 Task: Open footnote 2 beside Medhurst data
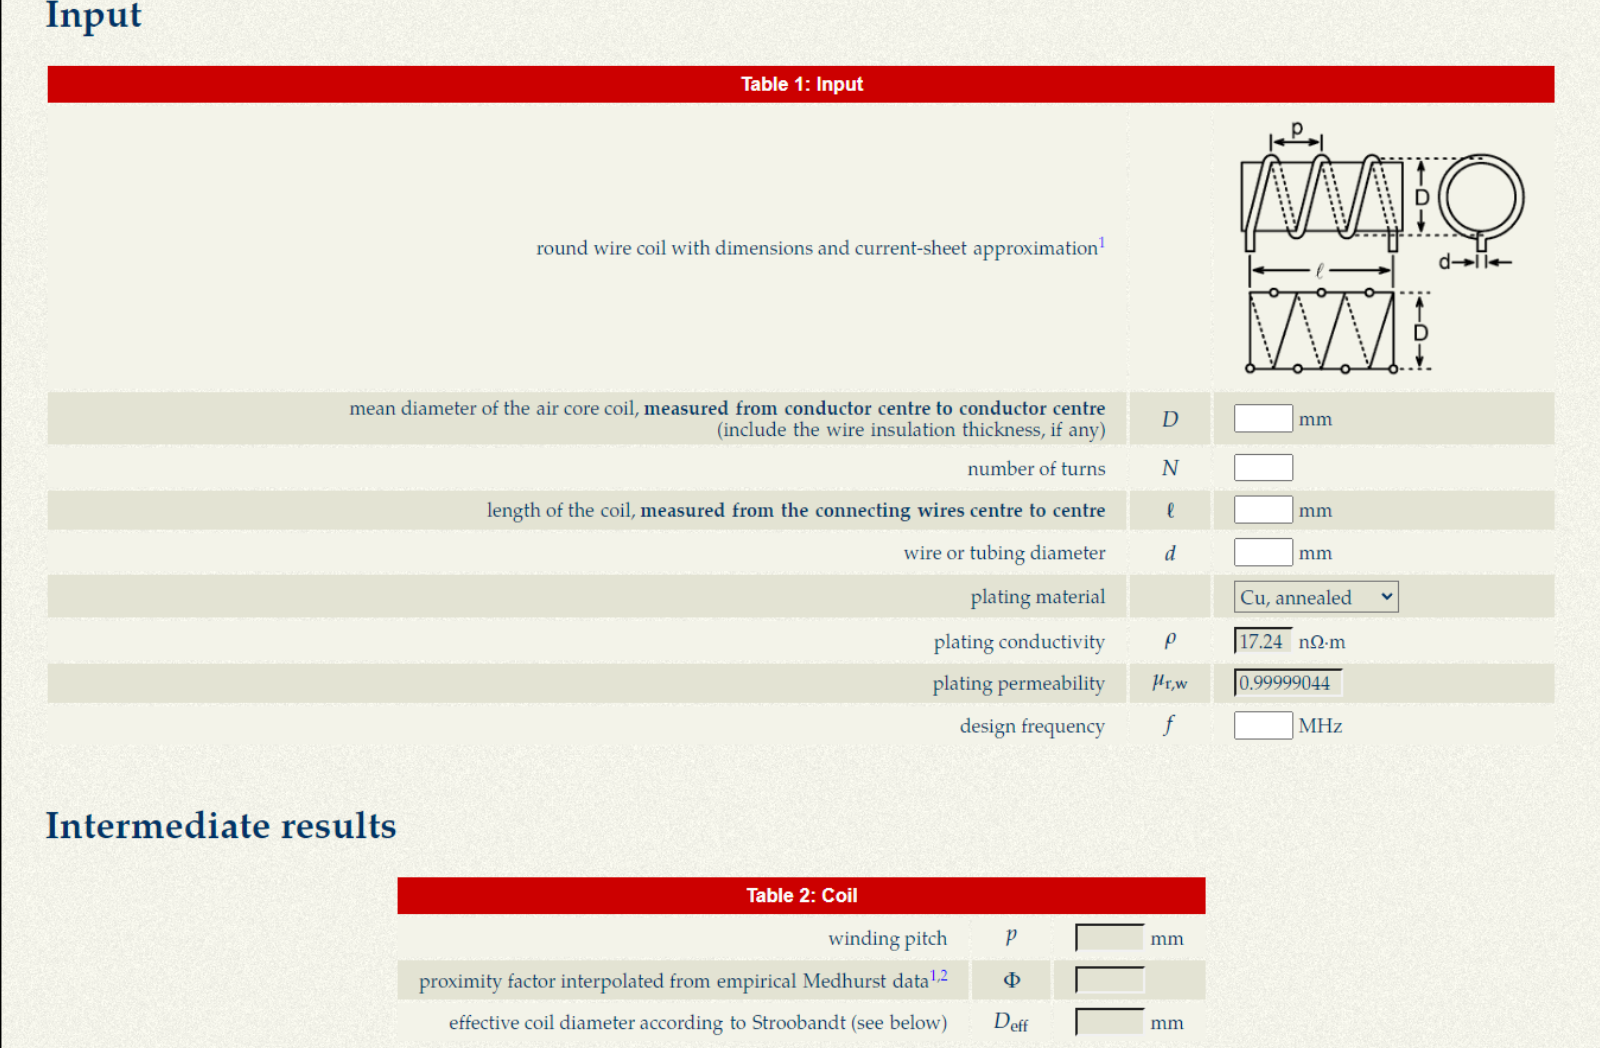943,975
